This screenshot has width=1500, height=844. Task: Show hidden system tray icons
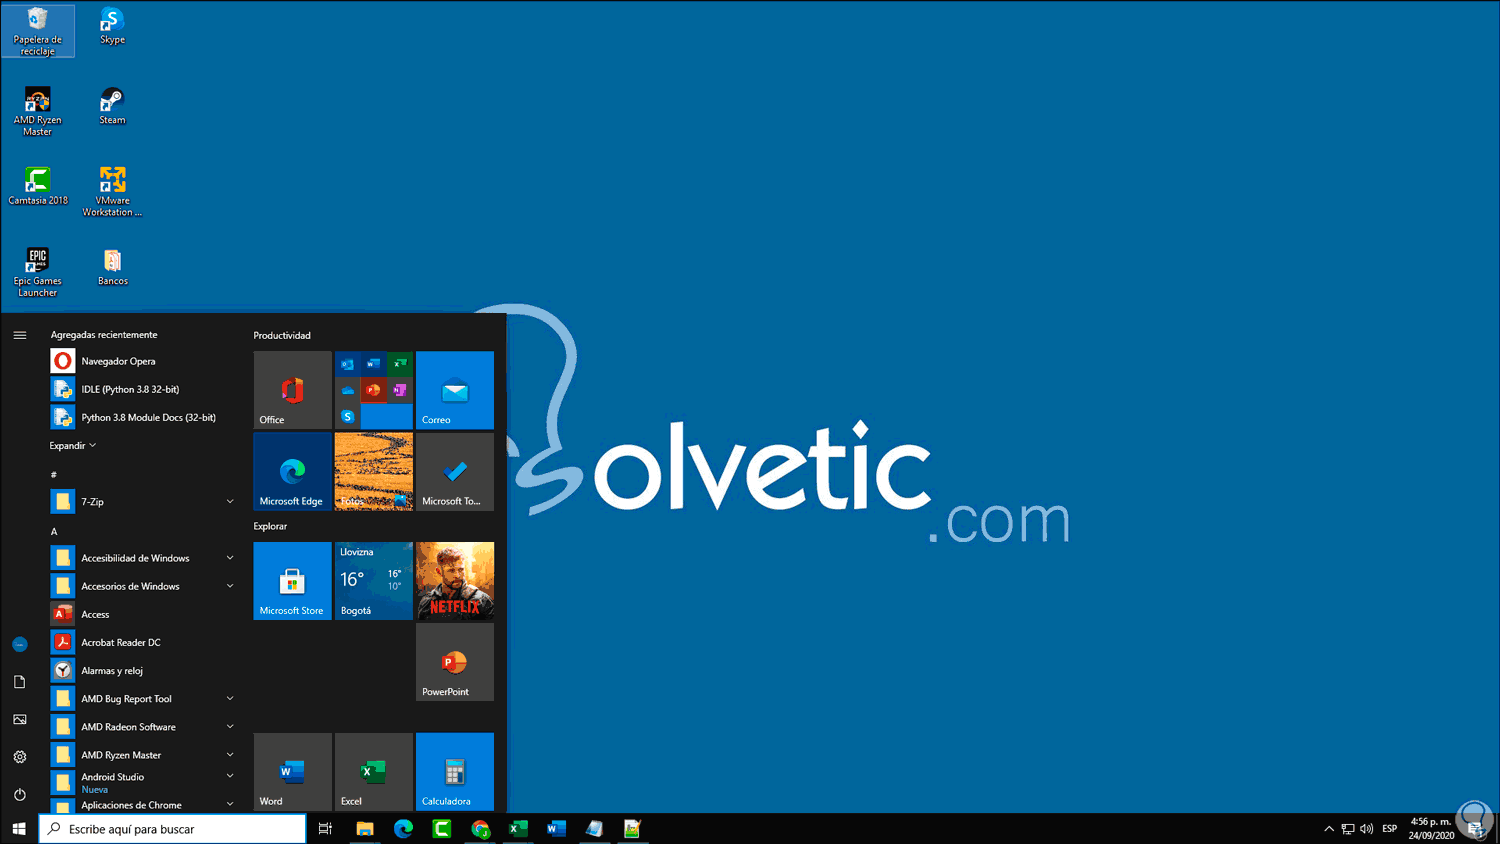click(1329, 829)
